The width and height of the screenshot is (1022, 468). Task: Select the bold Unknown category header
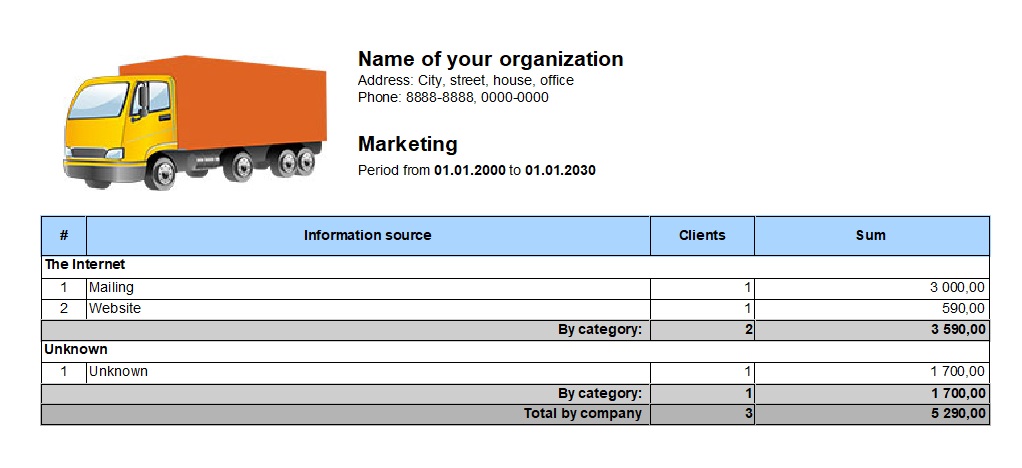pos(76,350)
